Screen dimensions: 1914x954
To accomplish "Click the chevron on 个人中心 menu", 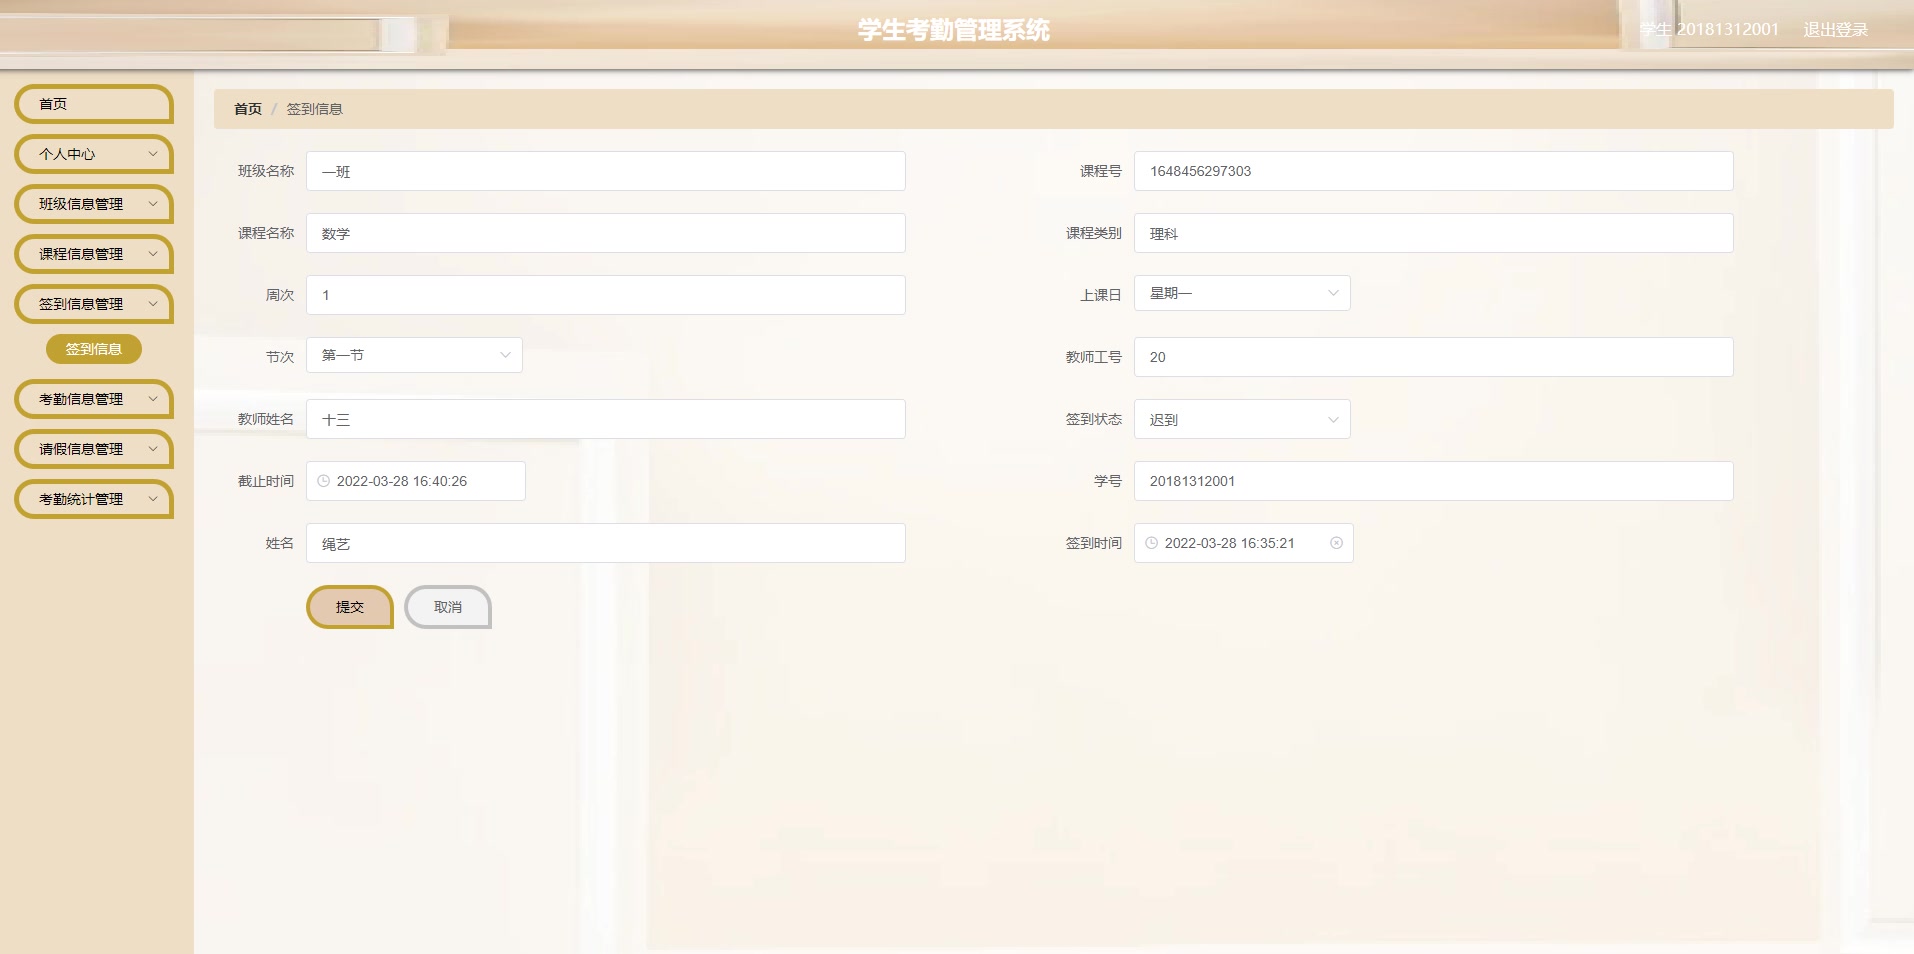I will 152,155.
